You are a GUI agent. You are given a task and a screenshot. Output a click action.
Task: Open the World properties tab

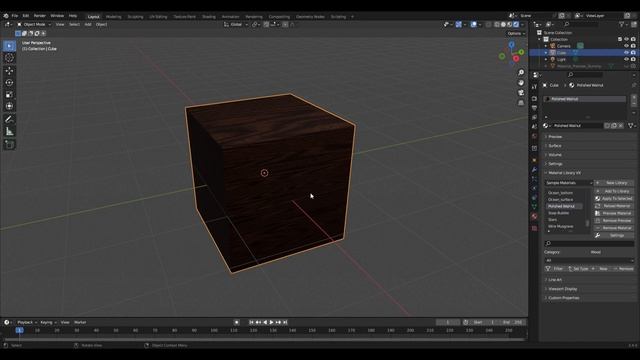[534, 136]
